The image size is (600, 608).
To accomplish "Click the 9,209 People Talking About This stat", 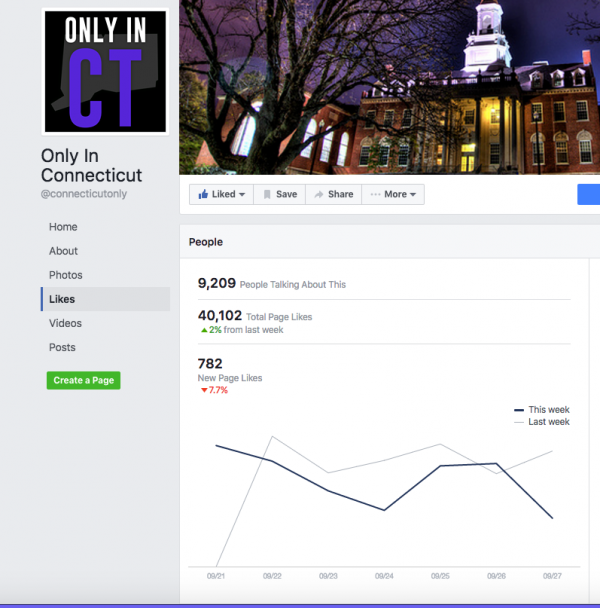I will pos(271,283).
